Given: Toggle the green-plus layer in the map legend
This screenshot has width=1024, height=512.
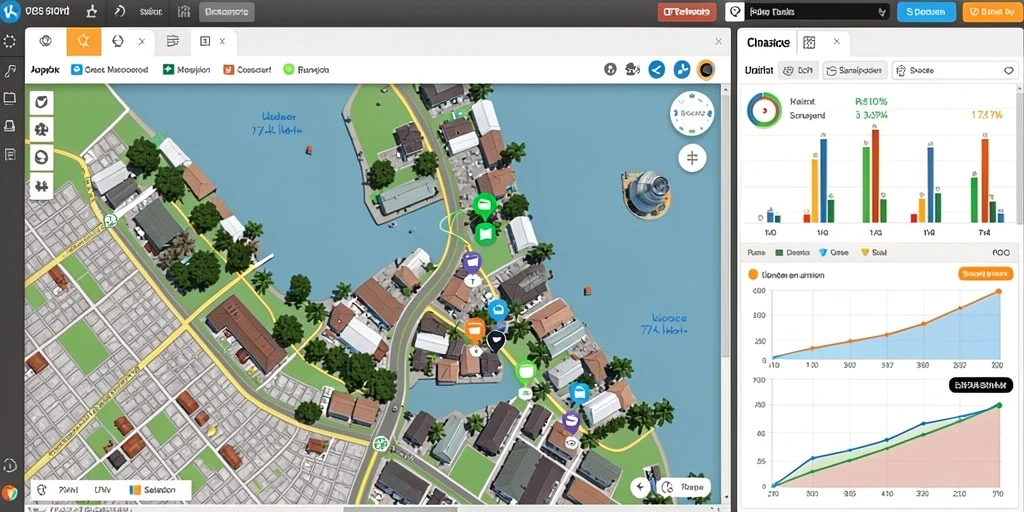Looking at the screenshot, I should point(186,69).
